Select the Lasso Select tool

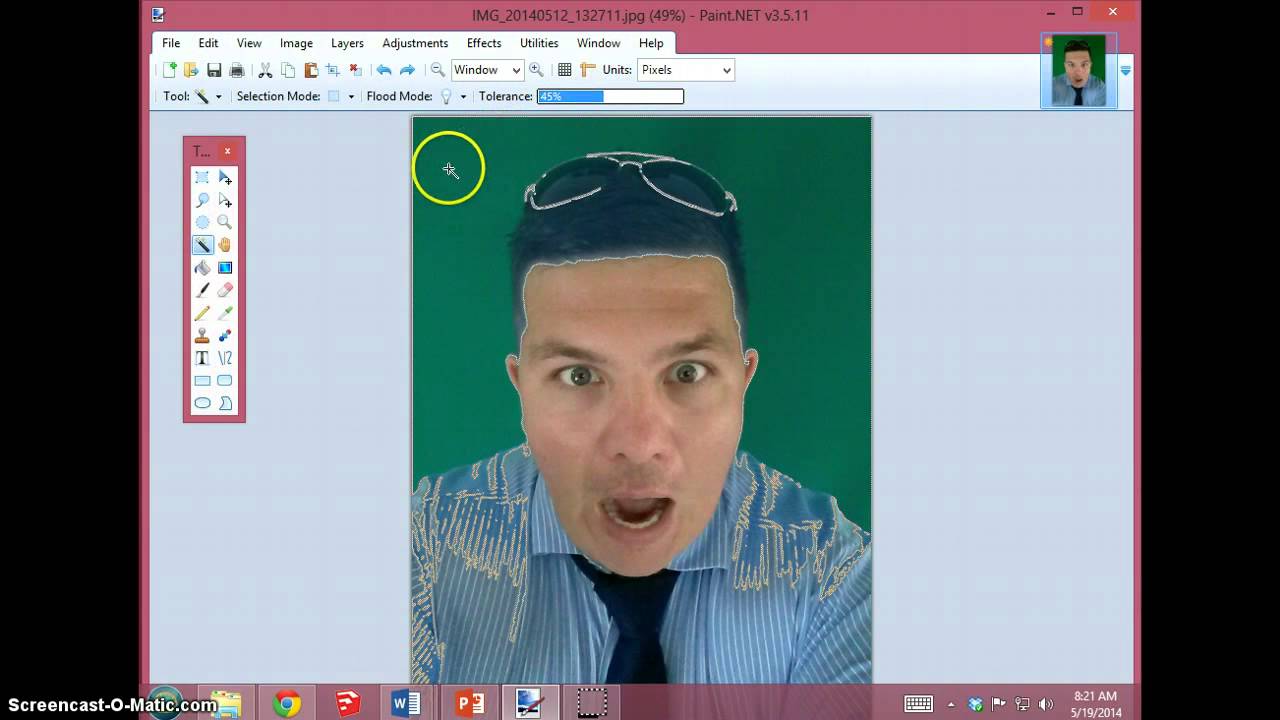tap(202, 200)
